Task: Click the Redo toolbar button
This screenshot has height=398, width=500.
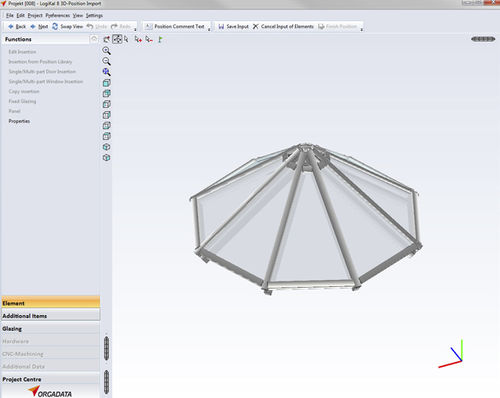Action: (x=121, y=26)
